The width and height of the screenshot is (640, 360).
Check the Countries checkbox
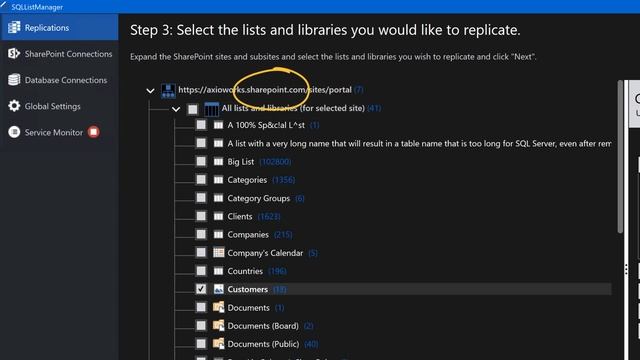(201, 271)
